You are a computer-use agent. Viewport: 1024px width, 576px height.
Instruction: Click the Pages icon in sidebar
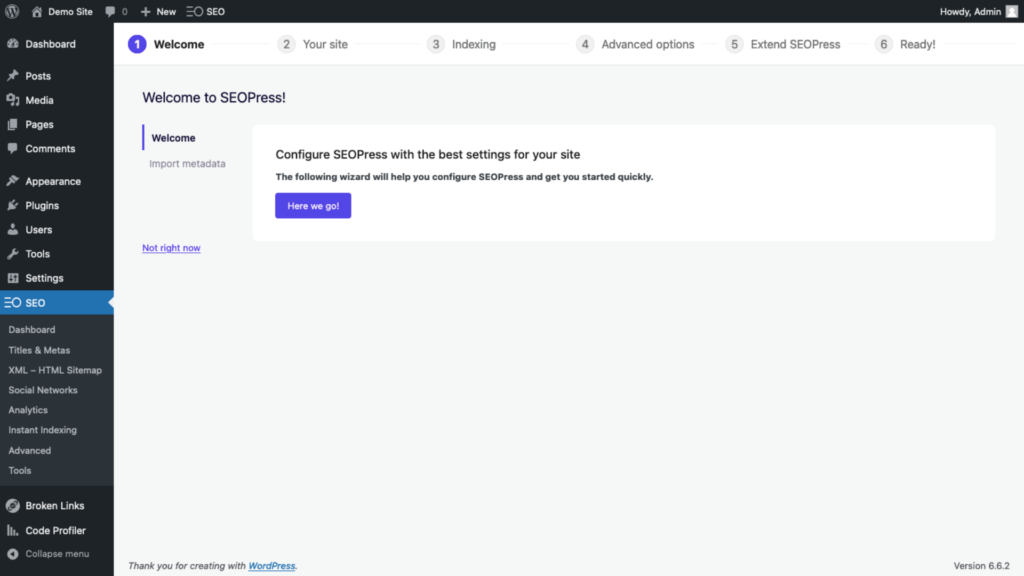click(x=12, y=124)
